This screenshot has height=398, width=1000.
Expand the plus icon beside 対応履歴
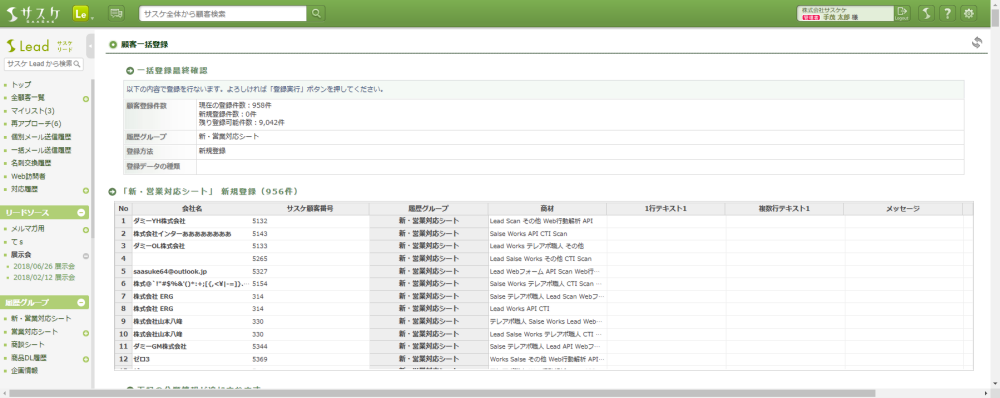coord(85,190)
